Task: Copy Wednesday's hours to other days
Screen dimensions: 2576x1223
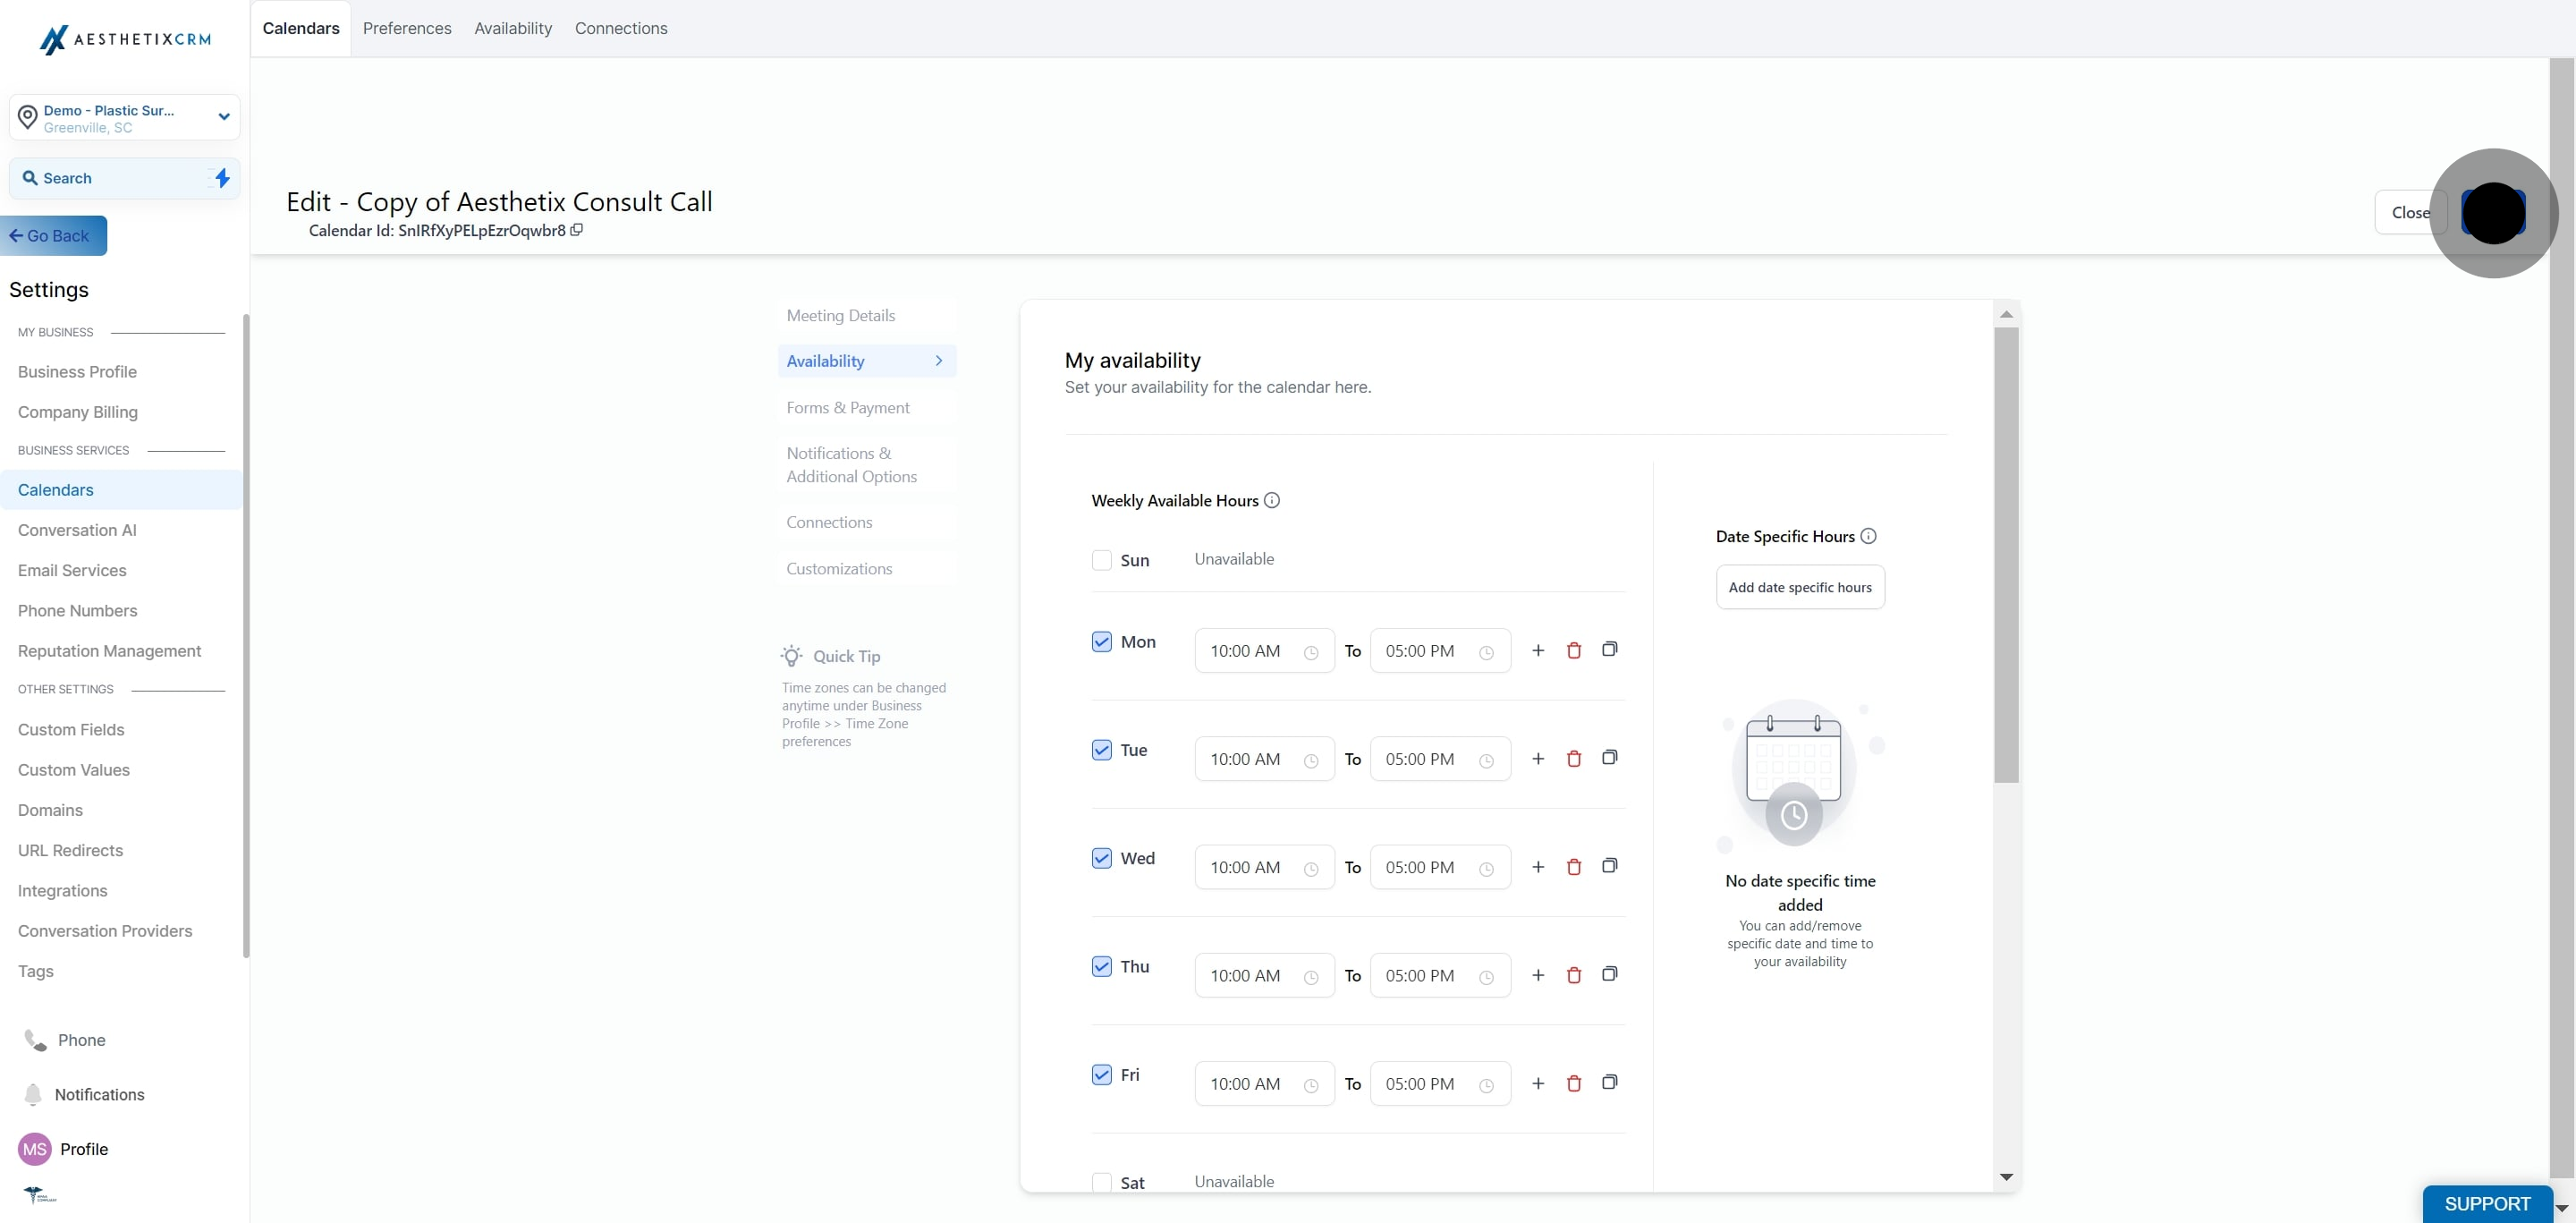Action: [x=1609, y=866]
